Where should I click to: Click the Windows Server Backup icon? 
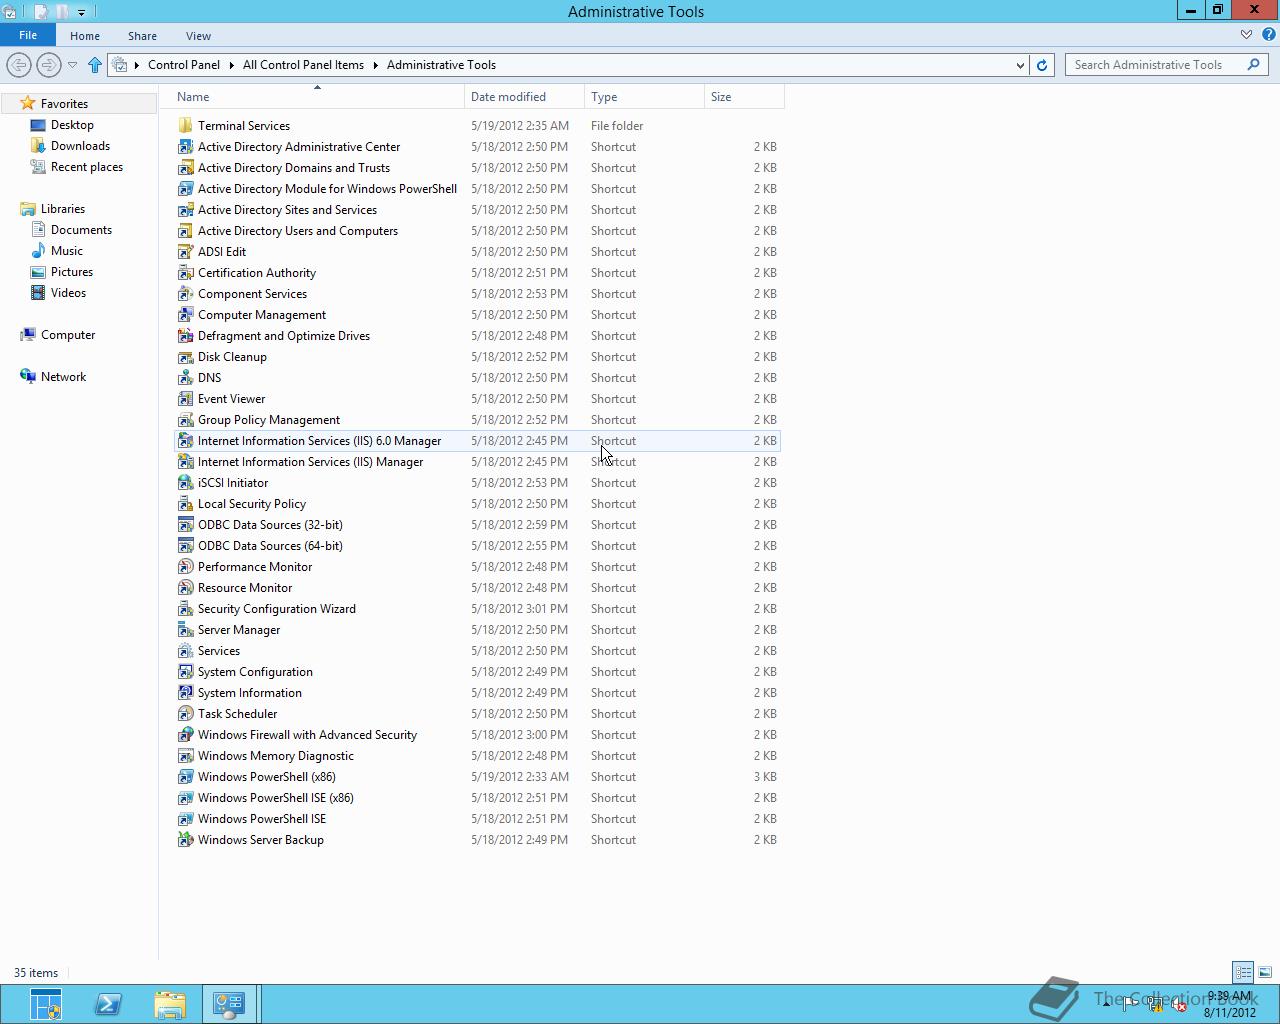click(185, 839)
